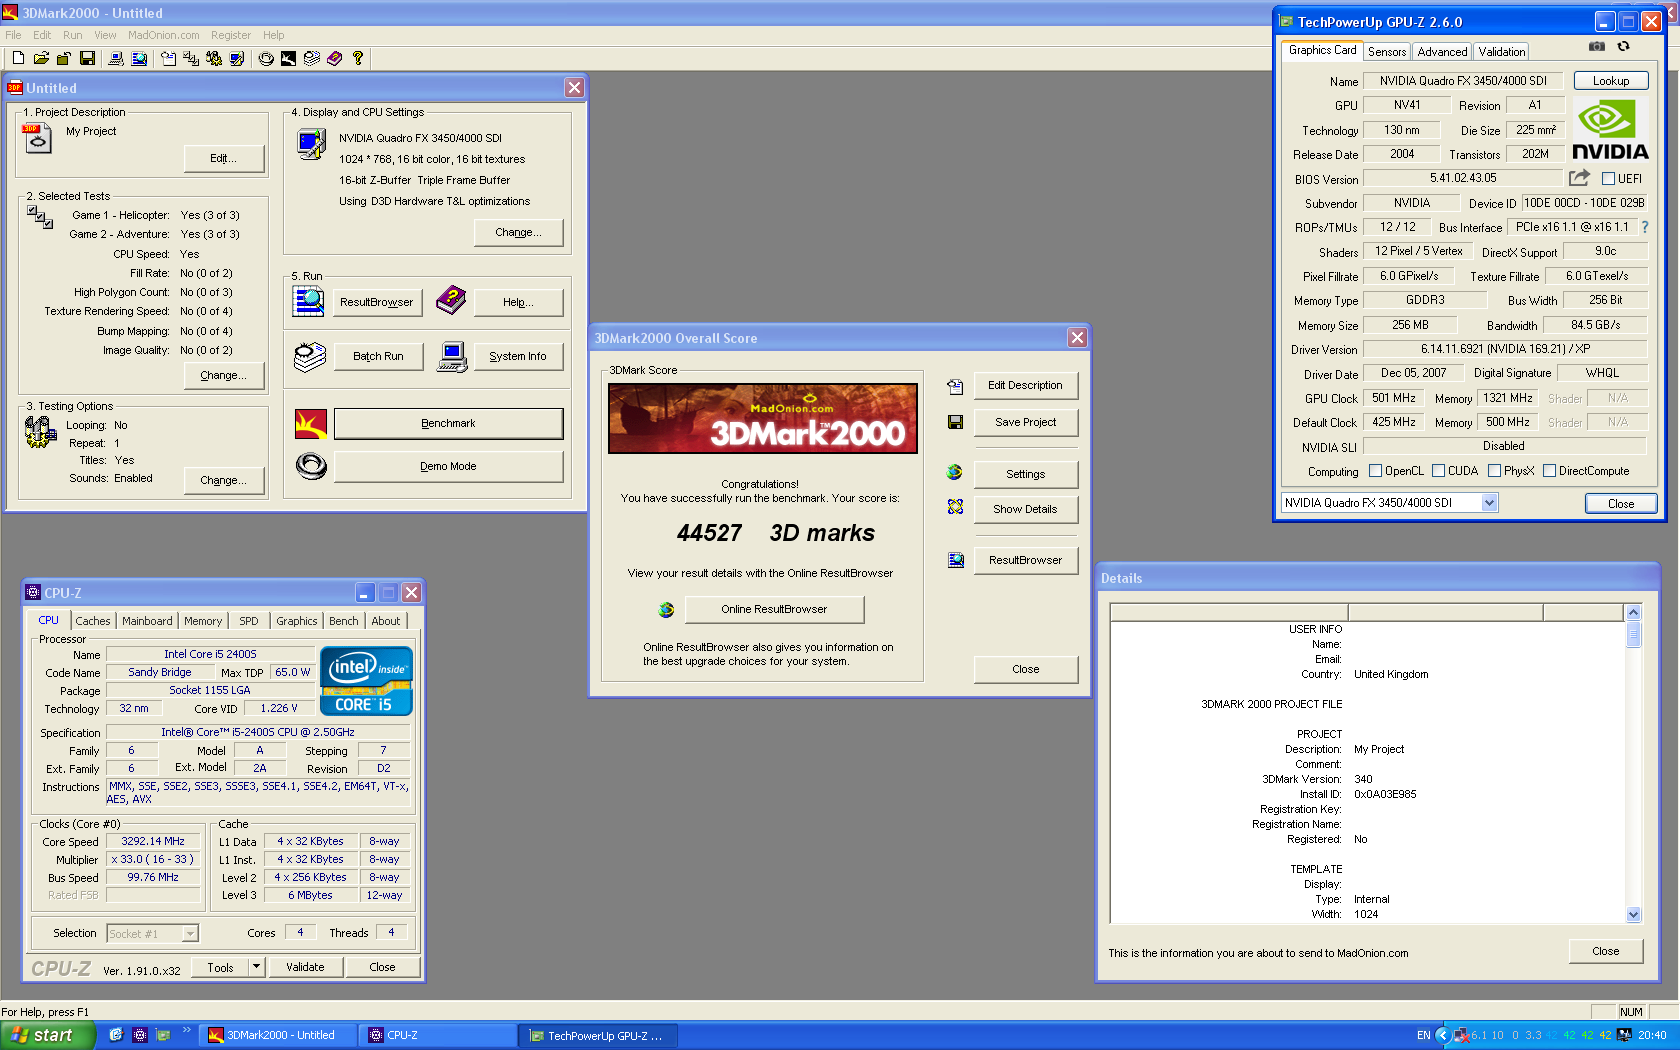Switch to the Bench tab in CPU-Z
1680x1050 pixels.
343,621
